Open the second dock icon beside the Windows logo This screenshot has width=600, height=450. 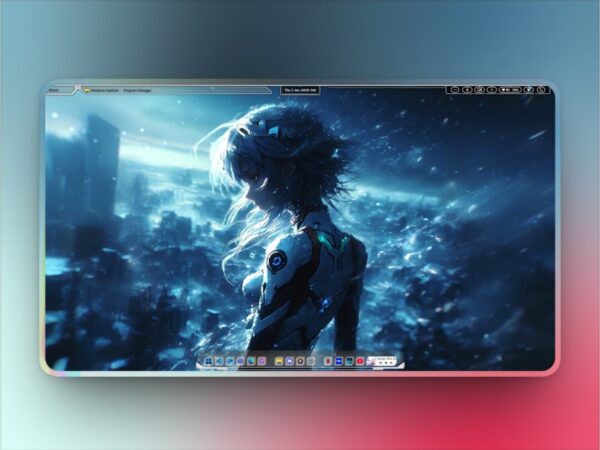pyautogui.click(x=219, y=361)
